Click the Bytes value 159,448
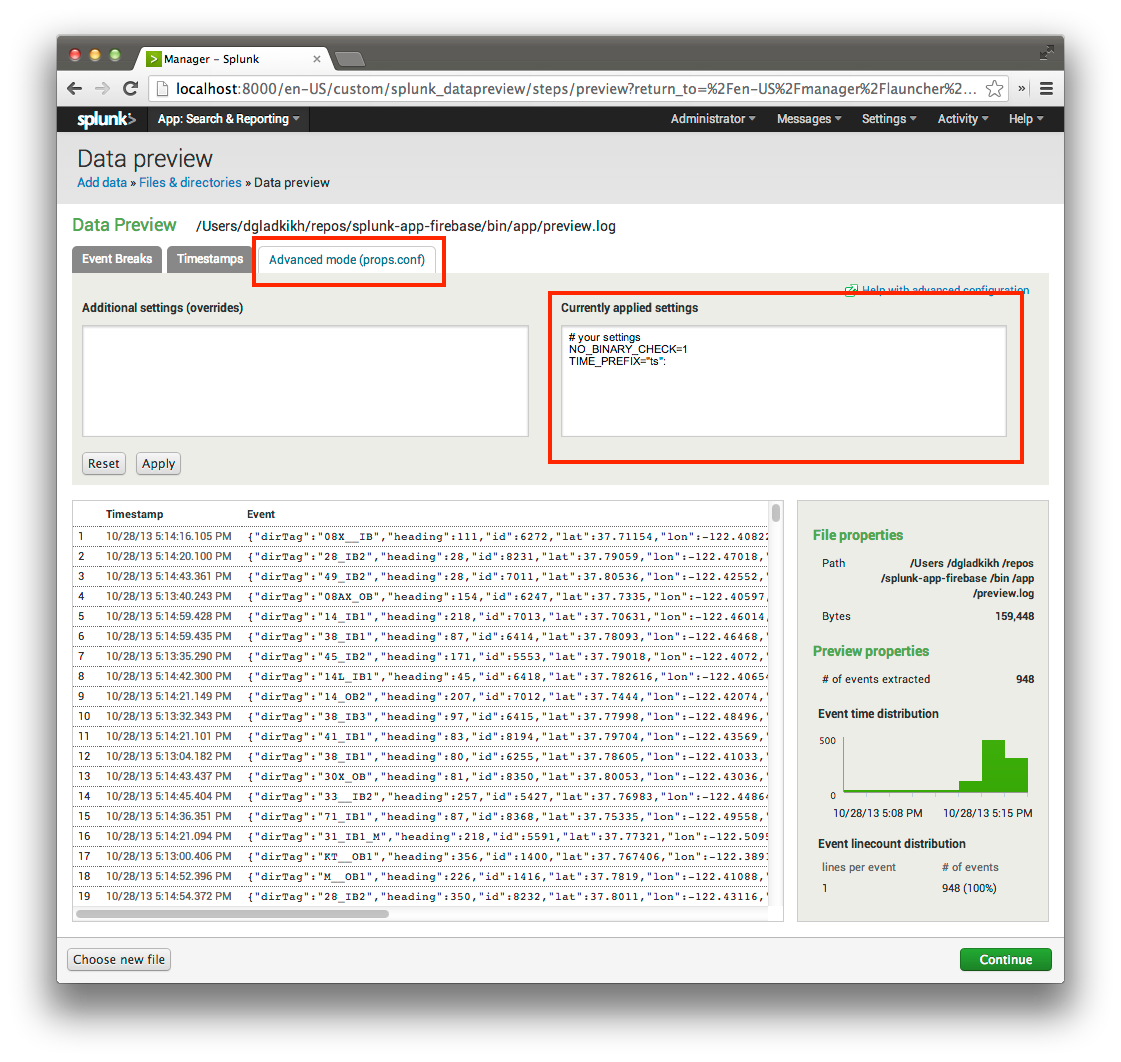1121x1062 pixels. [1014, 616]
